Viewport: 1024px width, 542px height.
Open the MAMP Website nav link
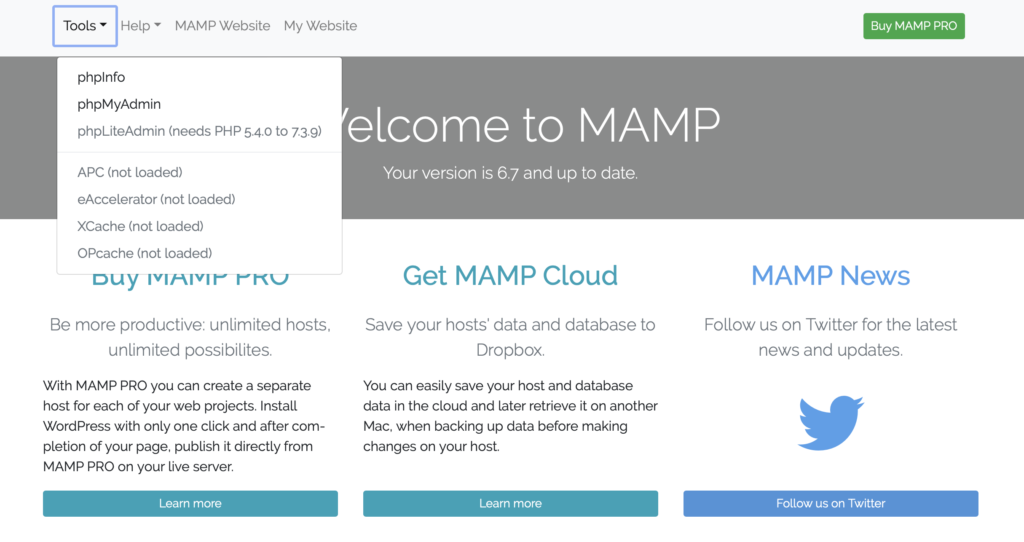222,26
